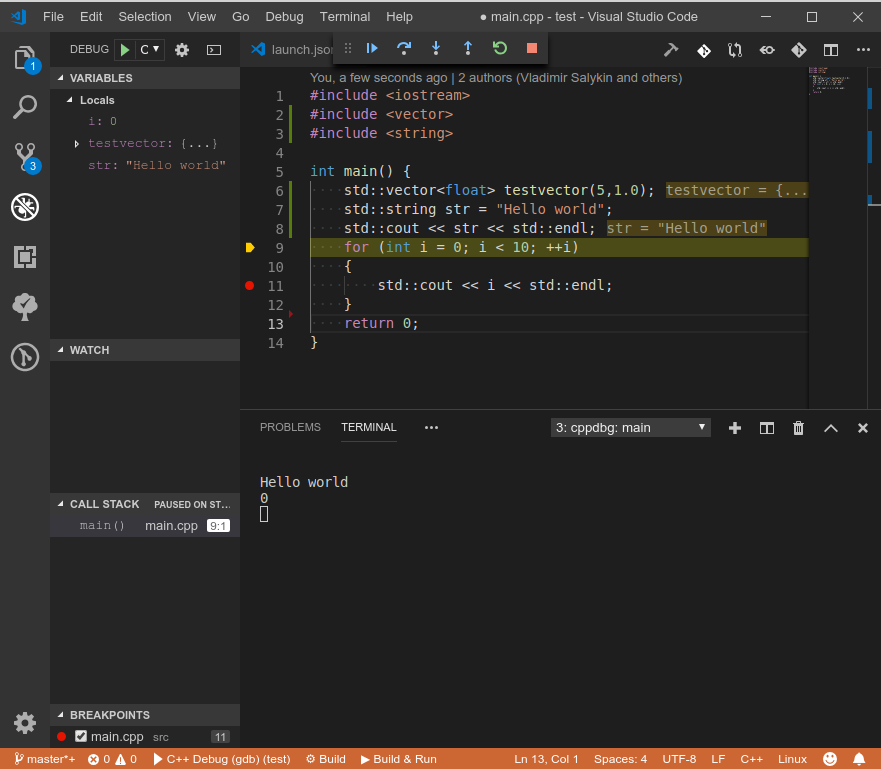881x769 pixels.
Task: Click Build & Run in the status bar
Action: pyautogui.click(x=398, y=759)
